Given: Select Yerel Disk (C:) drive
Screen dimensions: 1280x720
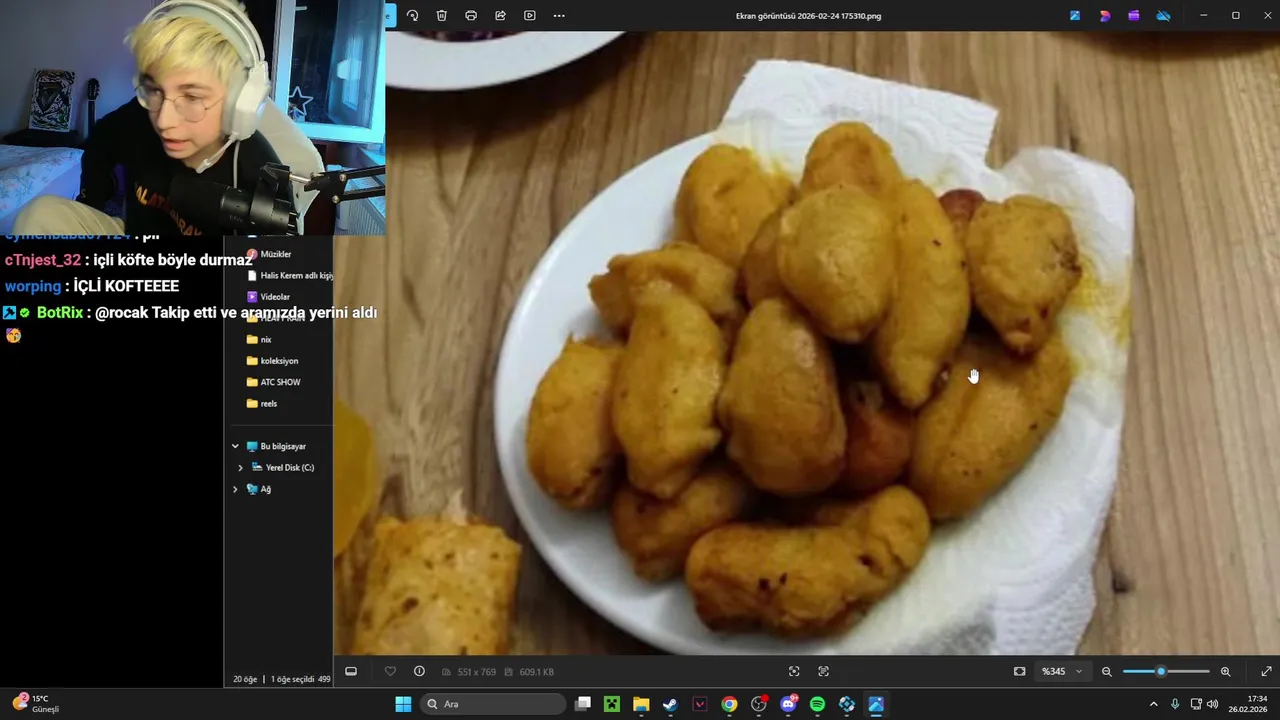Looking at the screenshot, I should [x=283, y=467].
